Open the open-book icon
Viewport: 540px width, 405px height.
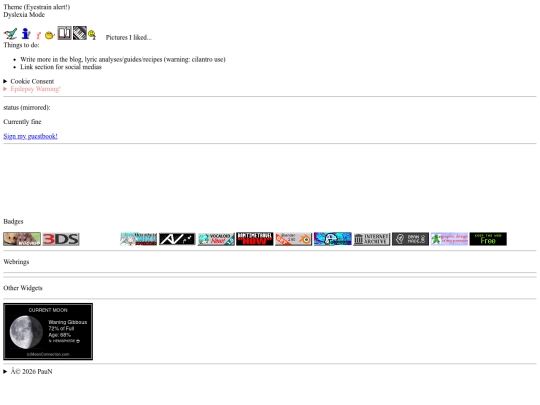click(64, 33)
